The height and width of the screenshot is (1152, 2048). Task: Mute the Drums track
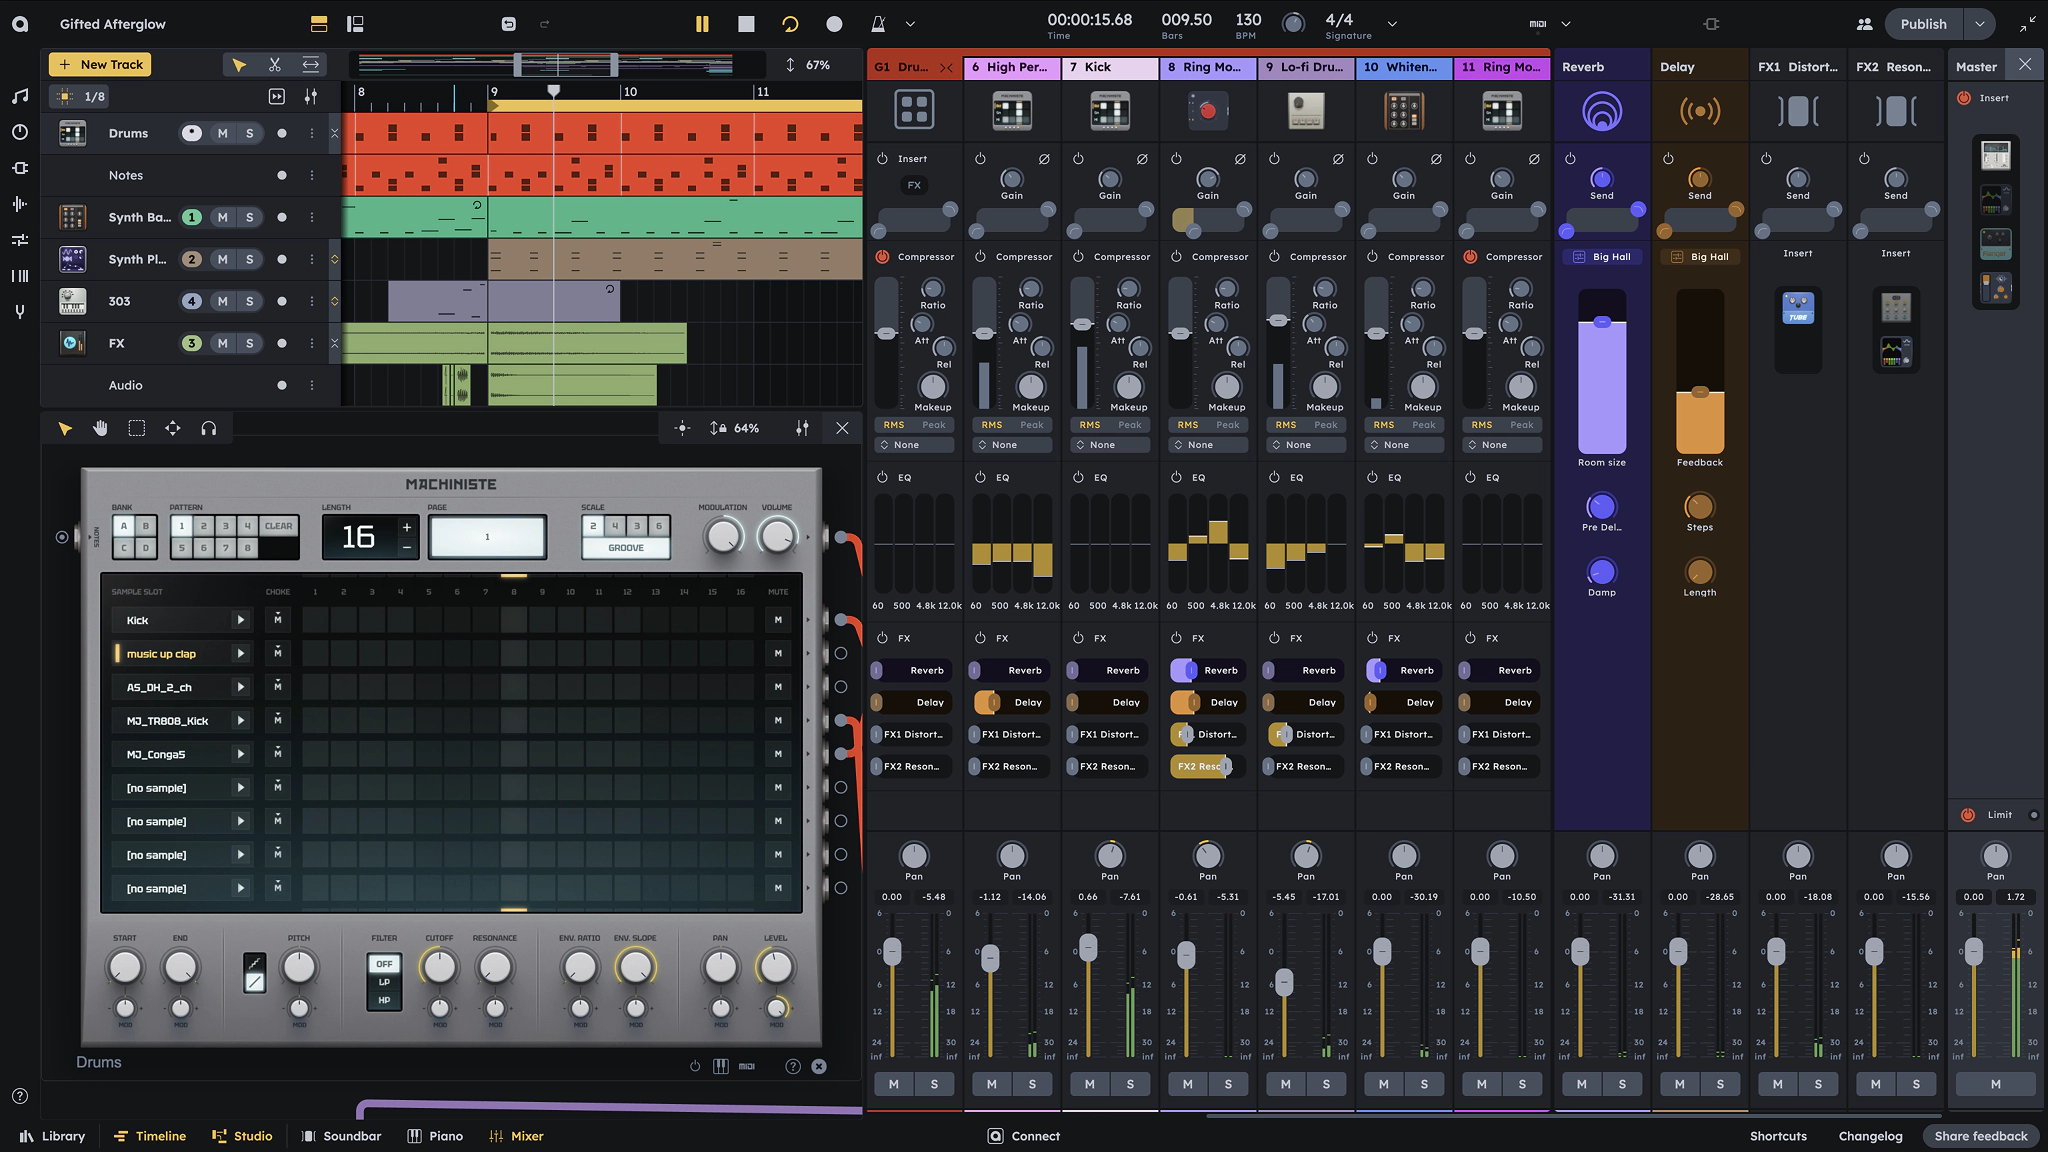[222, 133]
